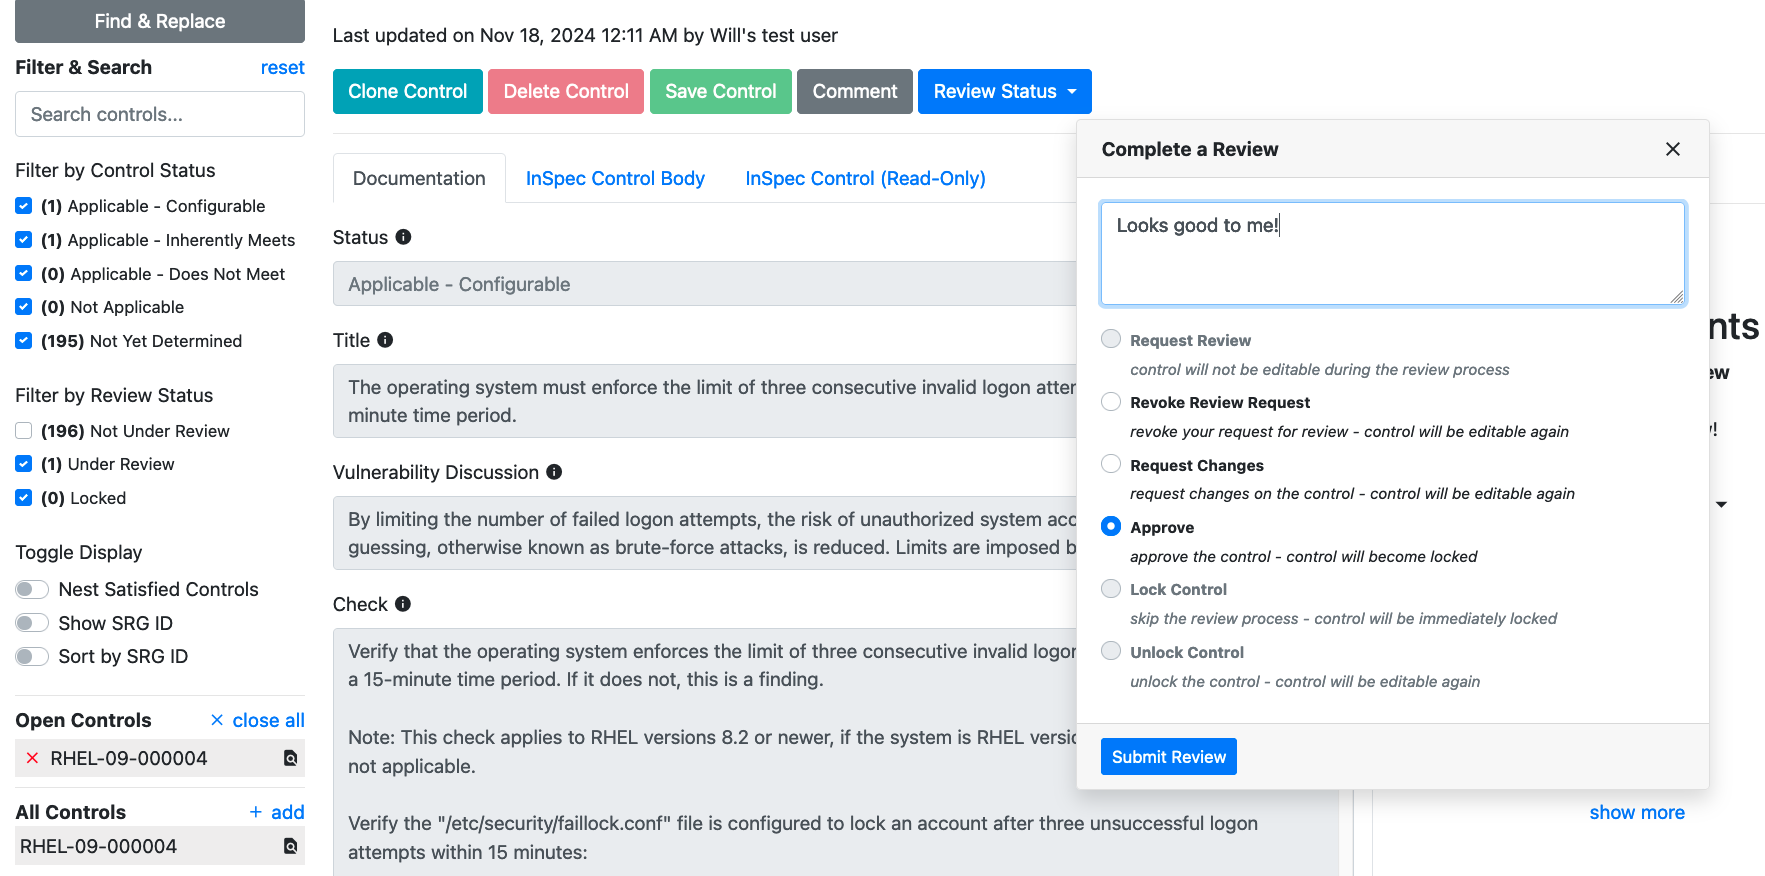Enable the Show SRG ID toggle
Image resolution: width=1765 pixels, height=876 pixels.
[x=32, y=623]
